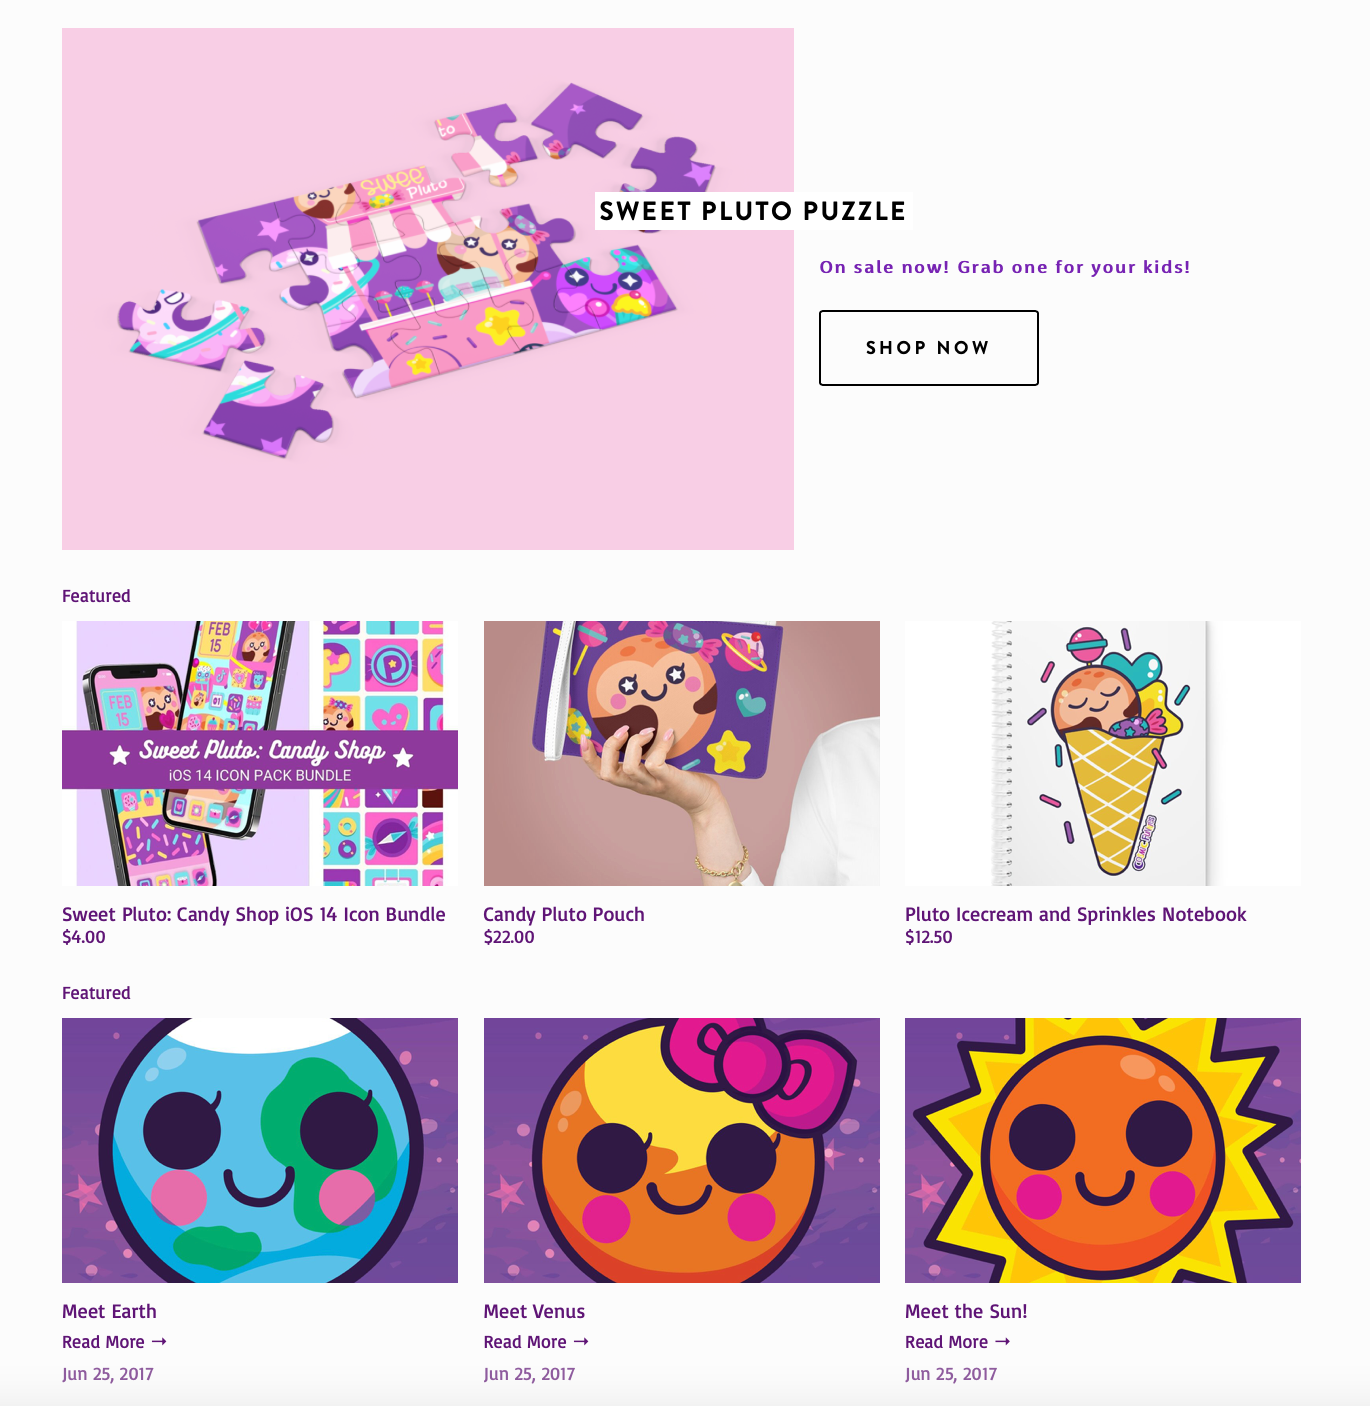Click the $22.00 price of Candy Pluto Pouch
The width and height of the screenshot is (1370, 1406).
click(509, 937)
